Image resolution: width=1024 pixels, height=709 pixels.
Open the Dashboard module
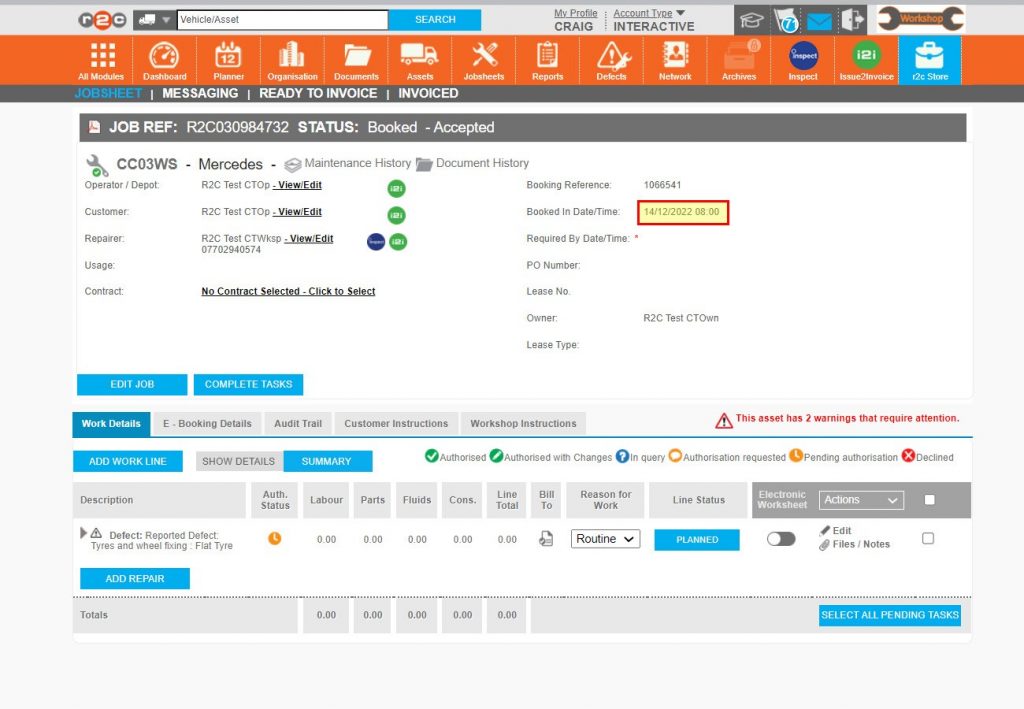tap(164, 60)
